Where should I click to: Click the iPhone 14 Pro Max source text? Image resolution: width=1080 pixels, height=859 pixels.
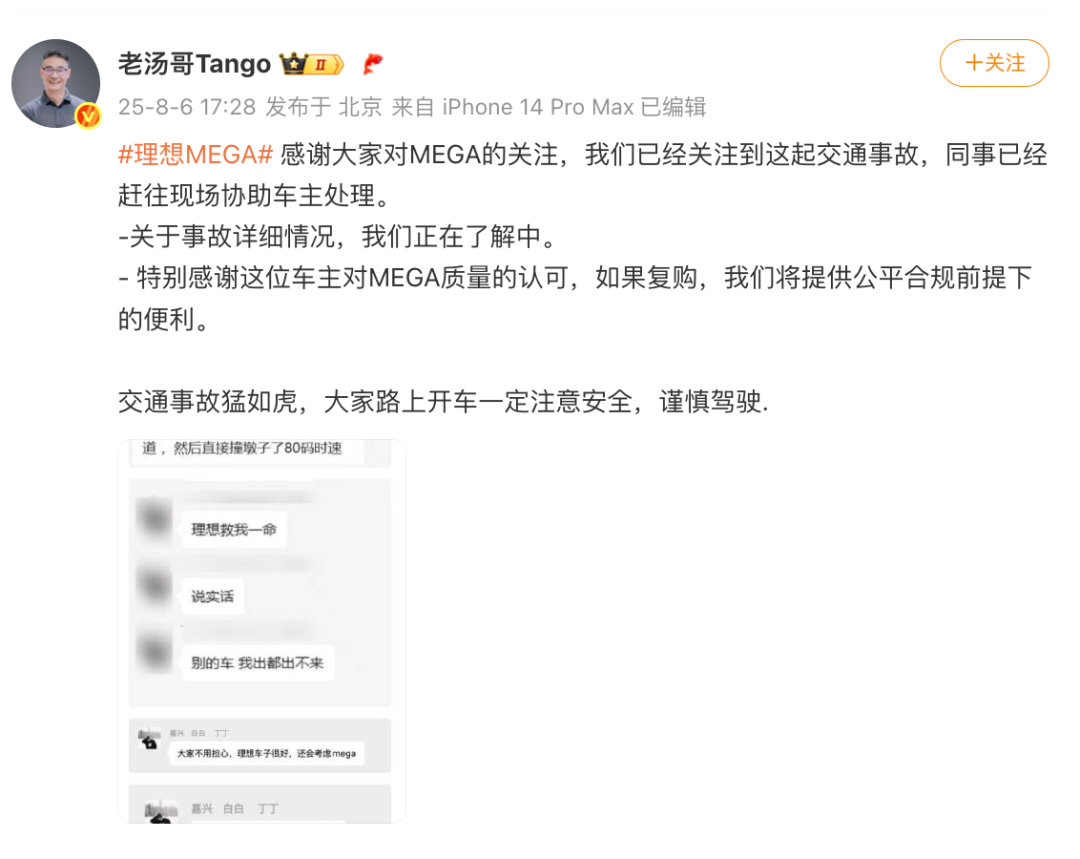click(x=538, y=107)
